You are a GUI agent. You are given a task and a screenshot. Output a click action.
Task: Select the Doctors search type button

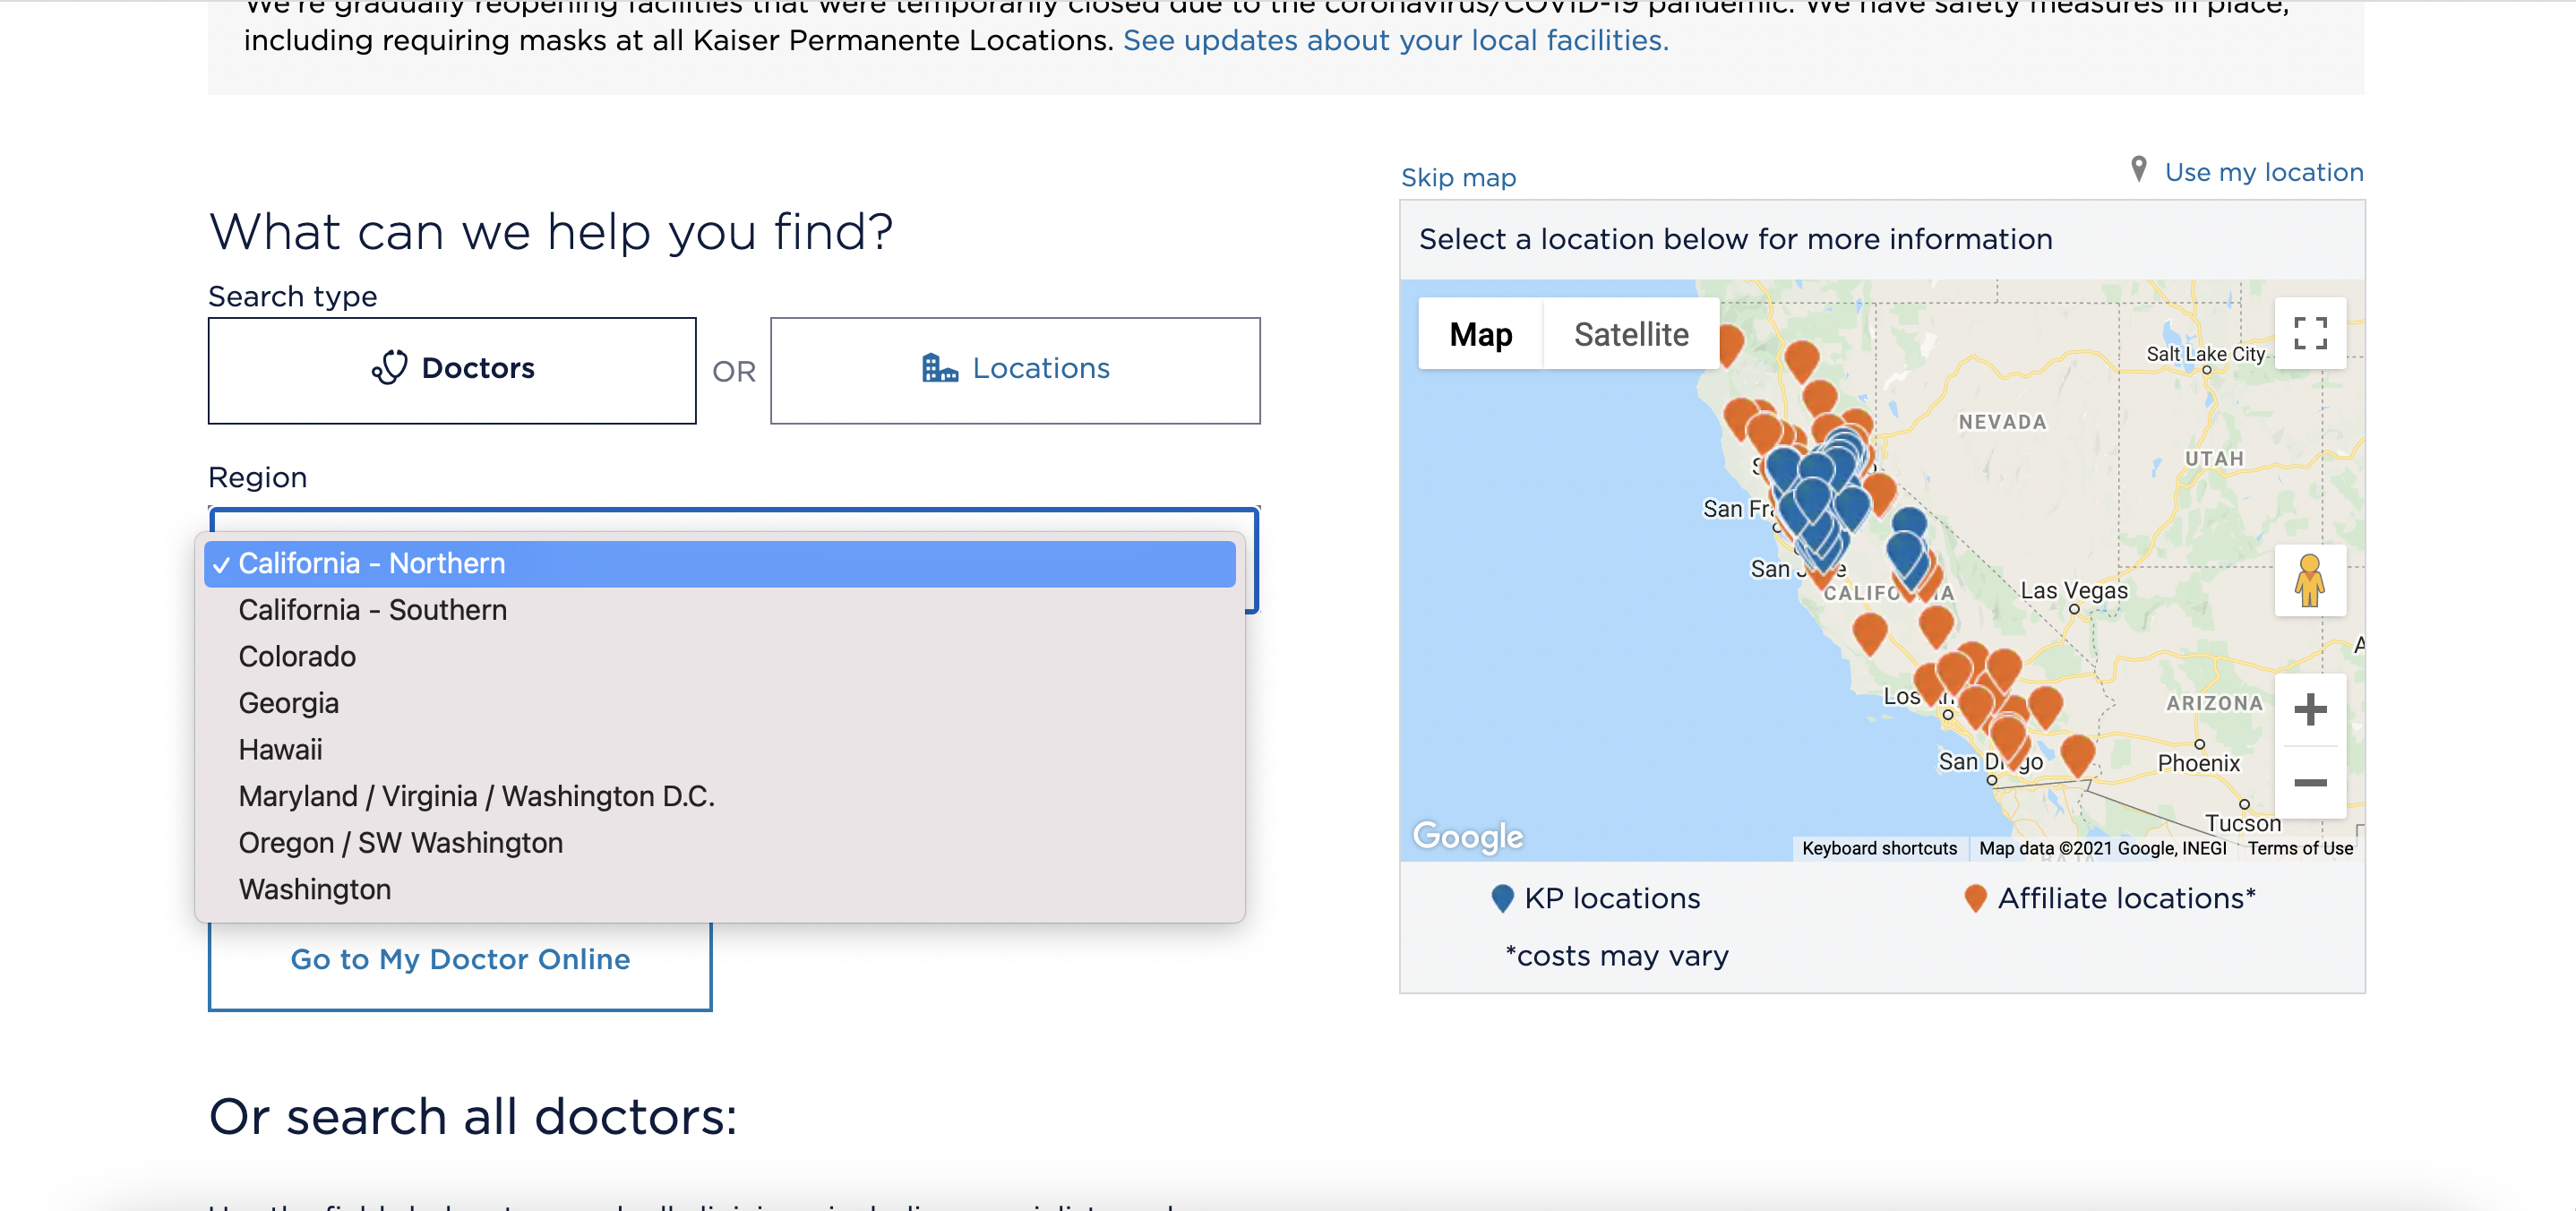tap(452, 370)
